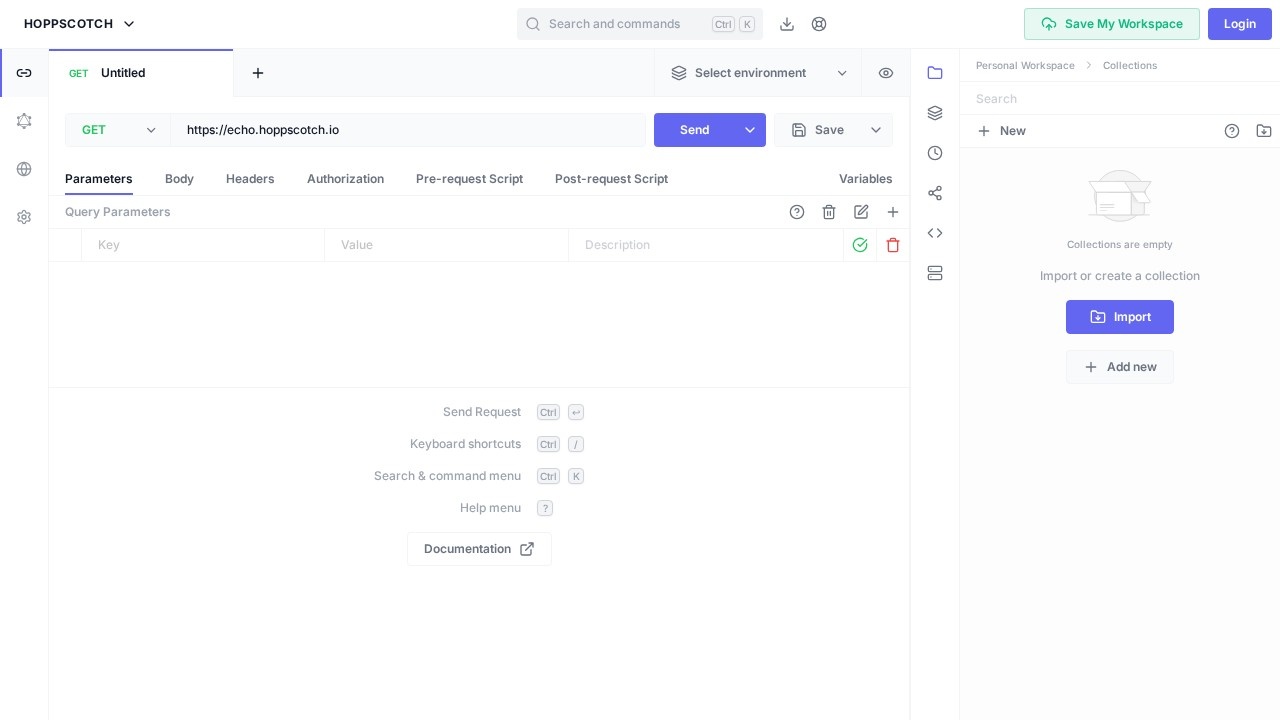The image size is (1280, 720).
Task: Click New in collections toolbar
Action: (1001, 131)
